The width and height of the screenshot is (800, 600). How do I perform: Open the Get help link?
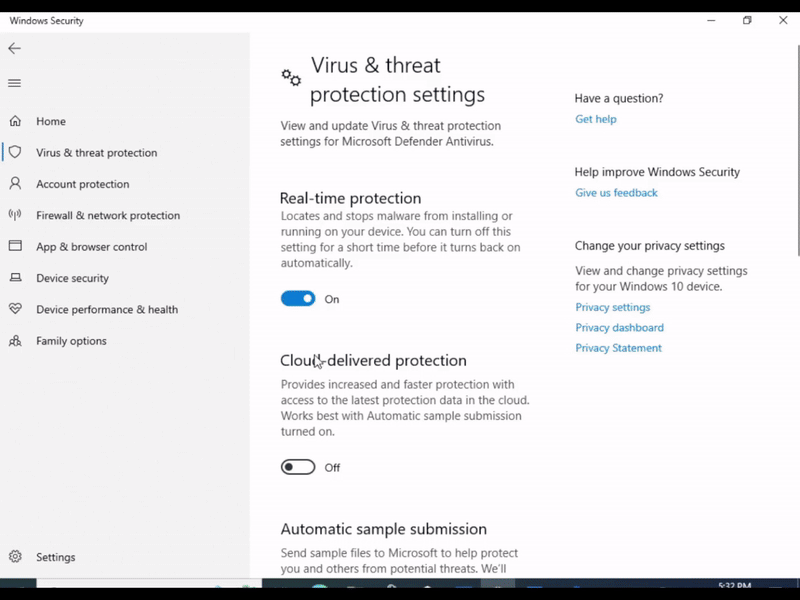click(596, 119)
